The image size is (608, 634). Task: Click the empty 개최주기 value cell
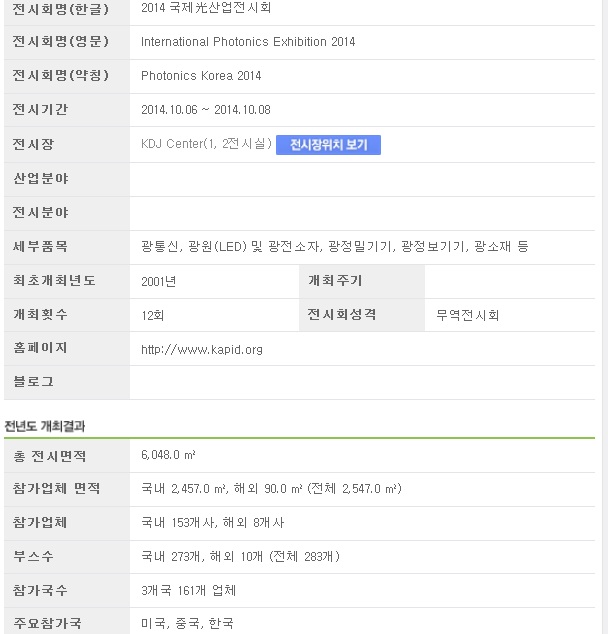coord(510,281)
